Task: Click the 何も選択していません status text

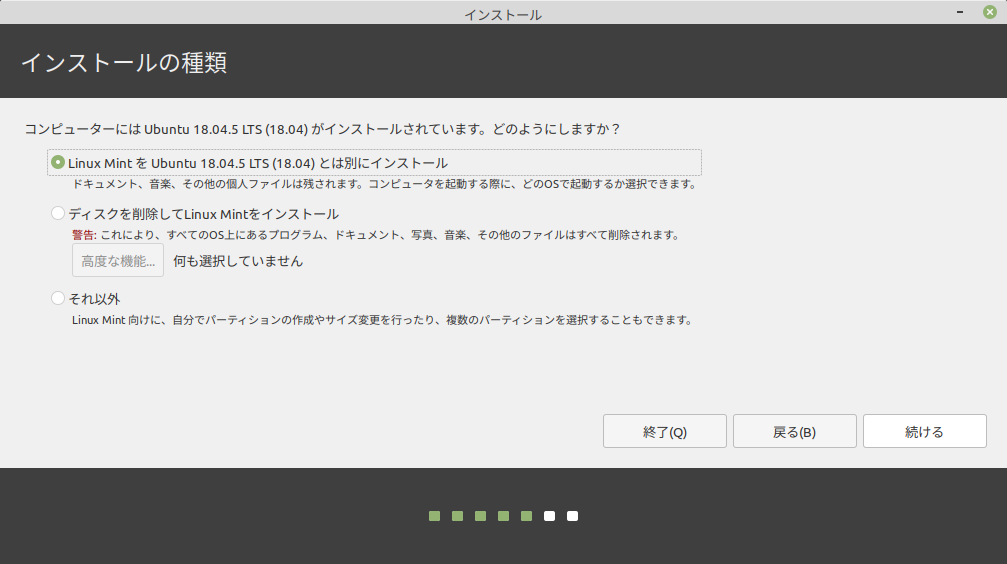Action: [238, 261]
